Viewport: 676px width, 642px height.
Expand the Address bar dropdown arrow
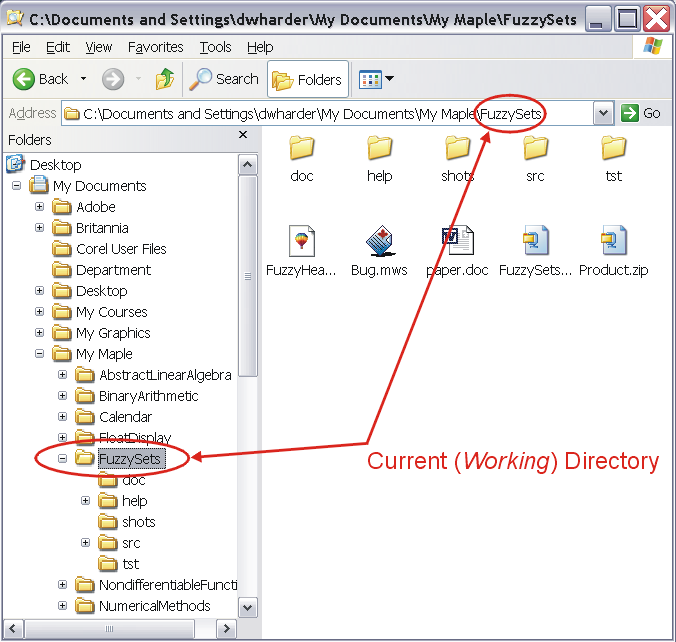[x=603, y=113]
